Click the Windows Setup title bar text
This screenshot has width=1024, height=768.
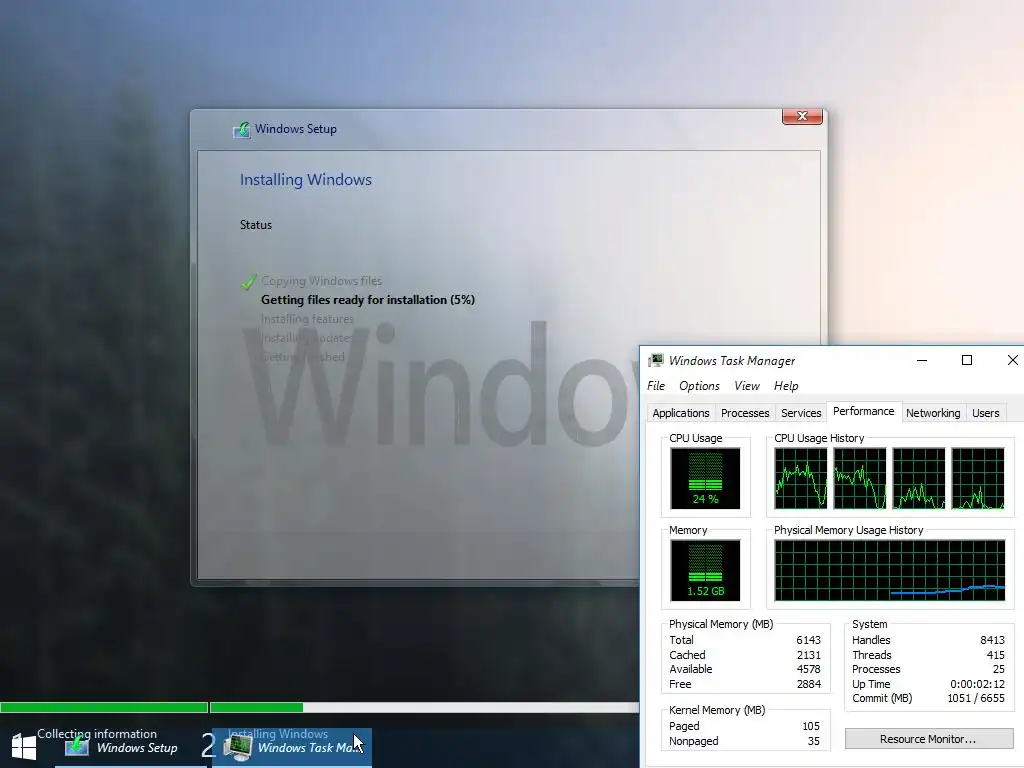point(296,129)
